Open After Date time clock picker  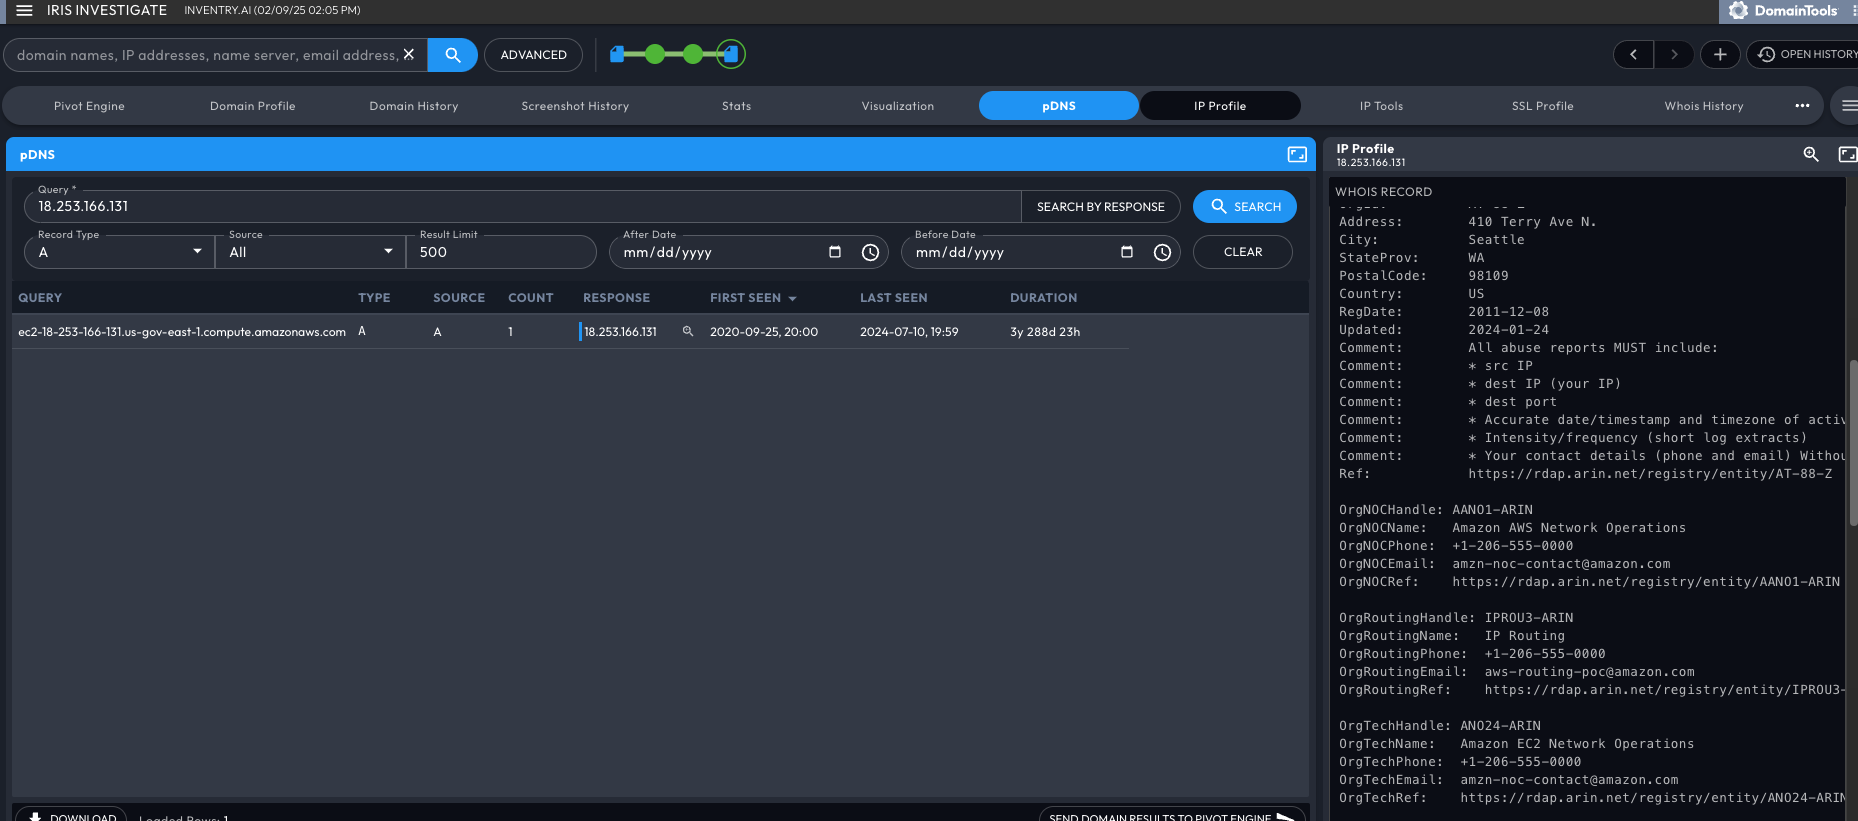pyautogui.click(x=870, y=252)
